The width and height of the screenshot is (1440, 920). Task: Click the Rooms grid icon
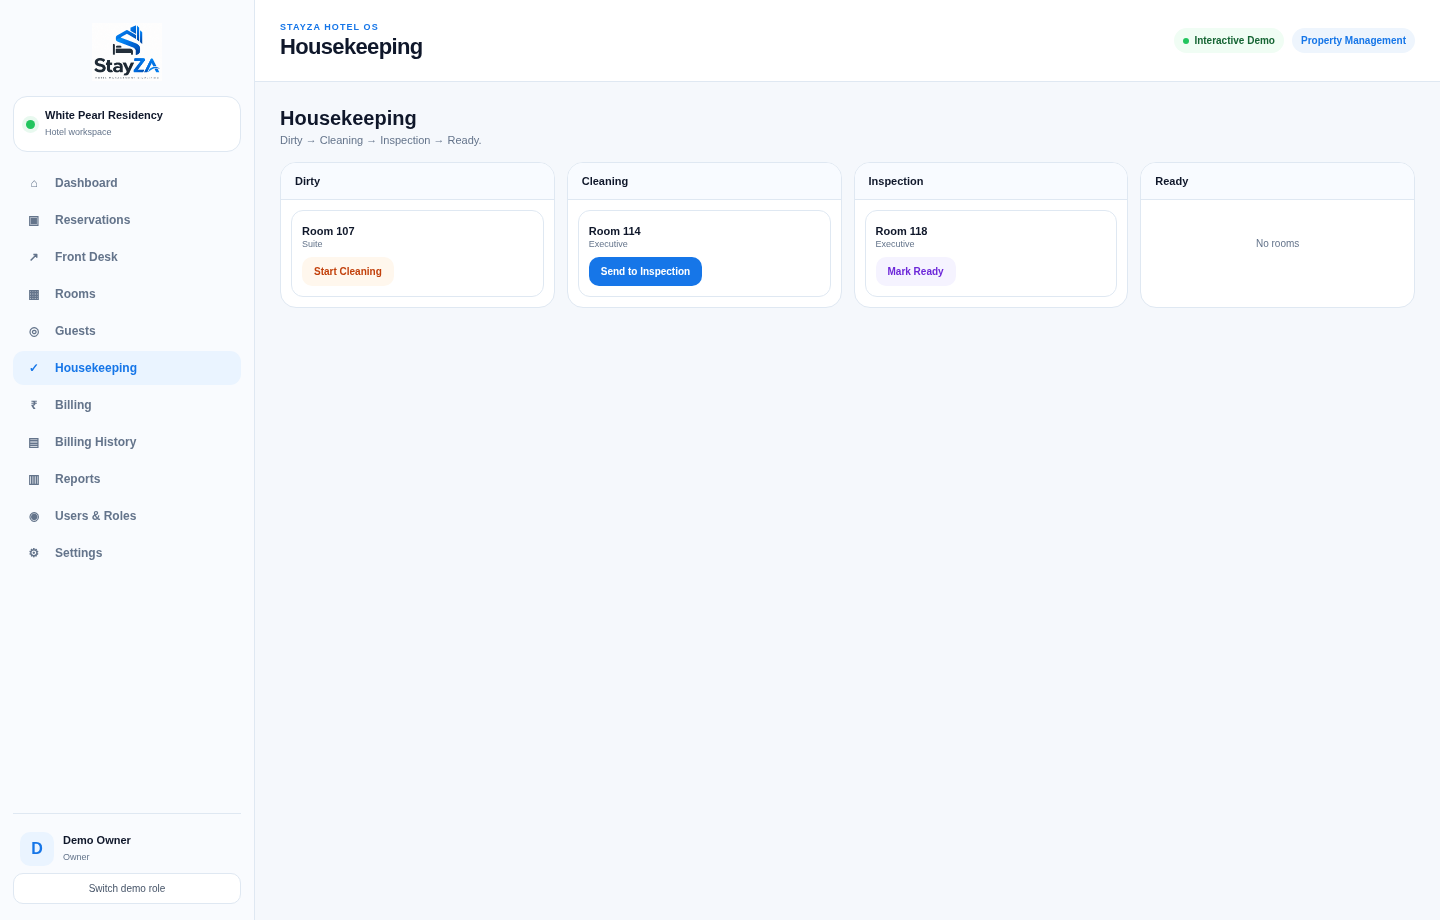tap(34, 294)
